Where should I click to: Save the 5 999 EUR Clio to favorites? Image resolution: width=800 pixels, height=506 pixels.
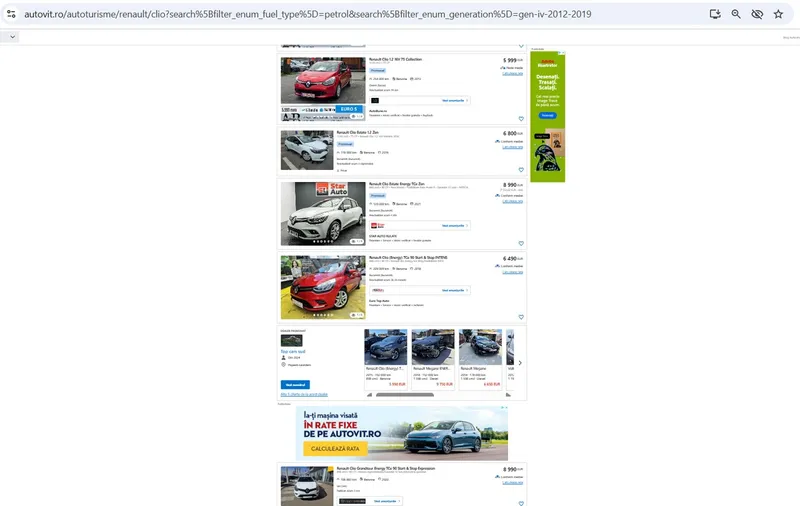click(521, 118)
